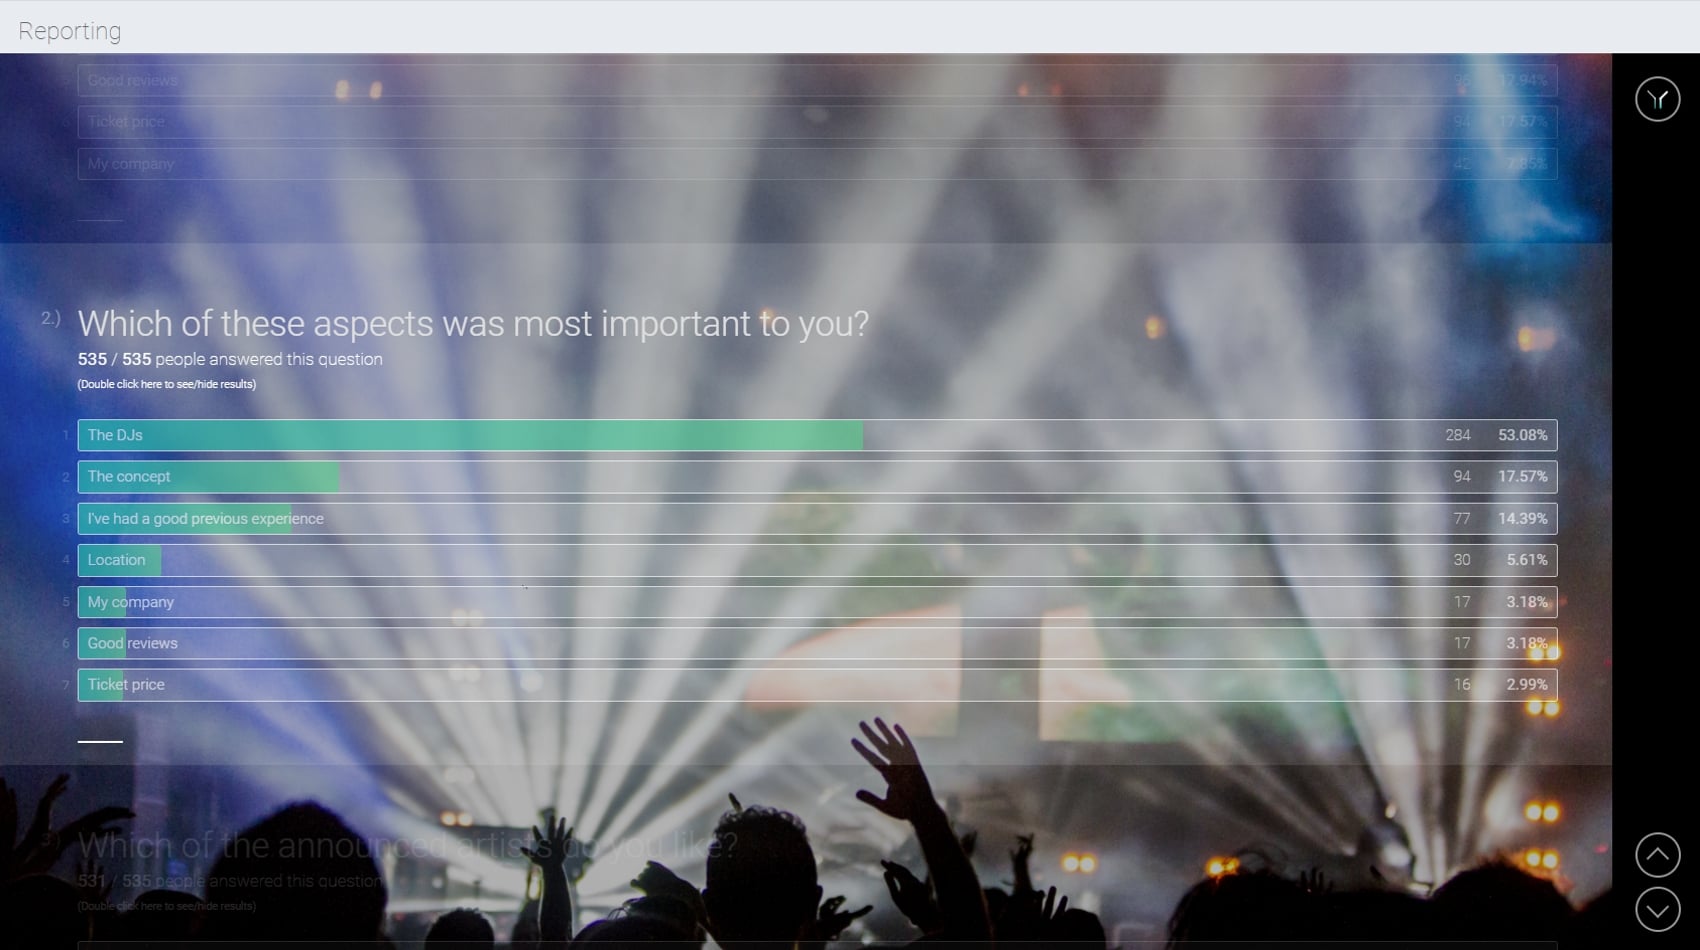Select 'The DJs' result bar

(x=817, y=435)
